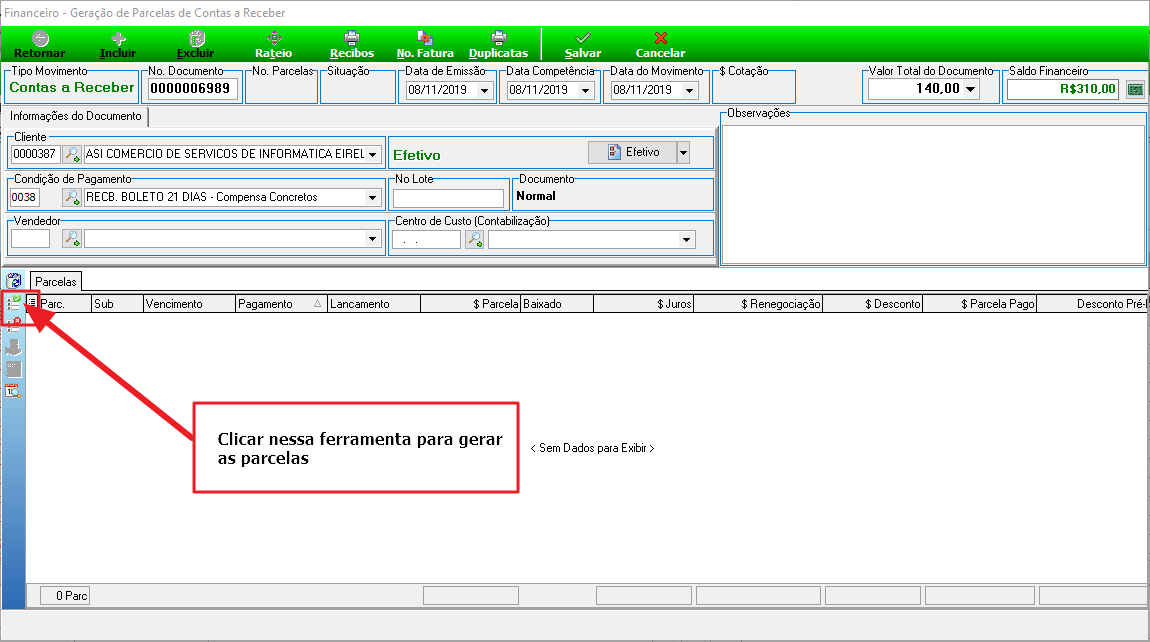
Task: Click the Excluir toolbar button
Action: click(196, 45)
